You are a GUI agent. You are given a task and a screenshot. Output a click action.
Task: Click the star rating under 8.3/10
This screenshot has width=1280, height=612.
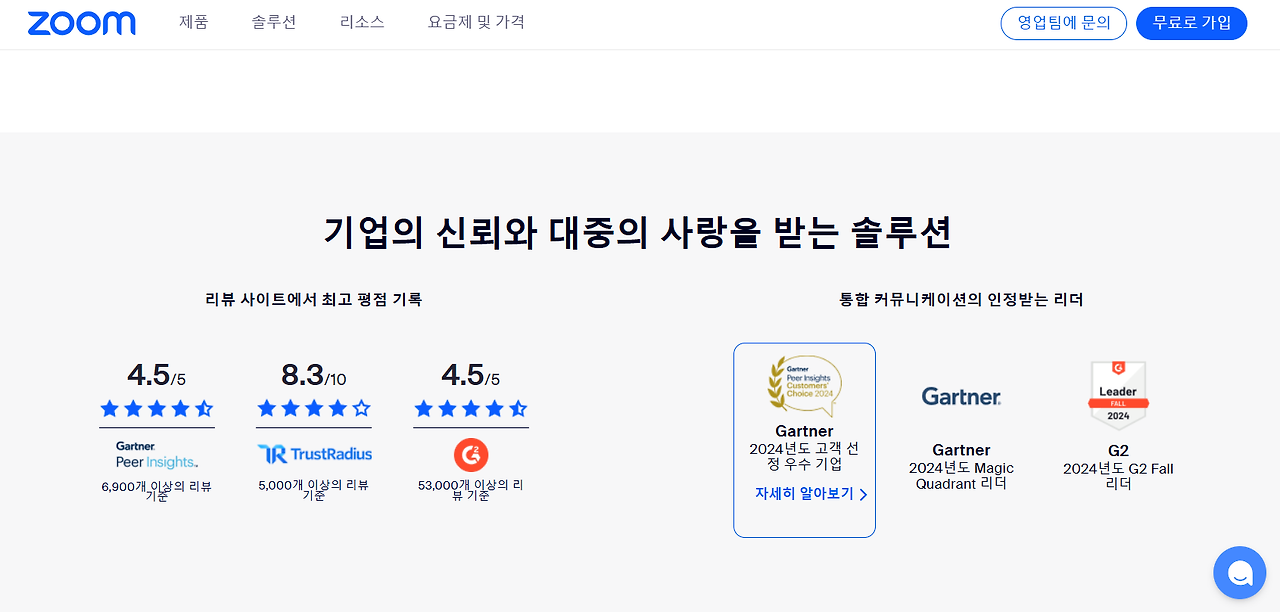314,408
